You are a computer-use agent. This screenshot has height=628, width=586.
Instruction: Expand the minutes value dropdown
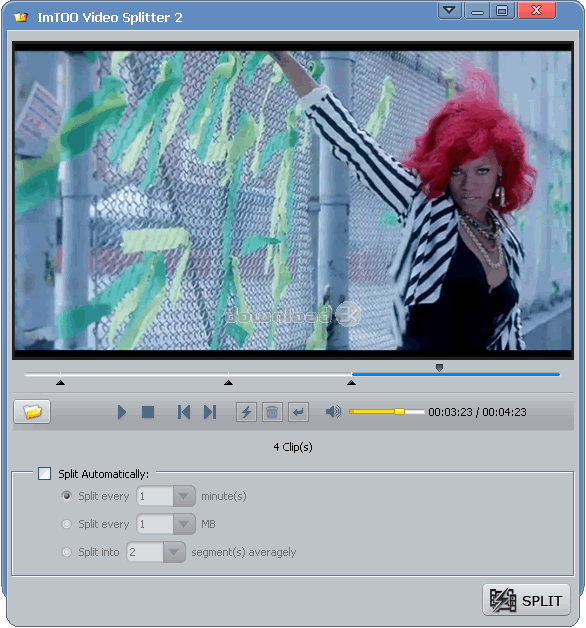[x=184, y=496]
